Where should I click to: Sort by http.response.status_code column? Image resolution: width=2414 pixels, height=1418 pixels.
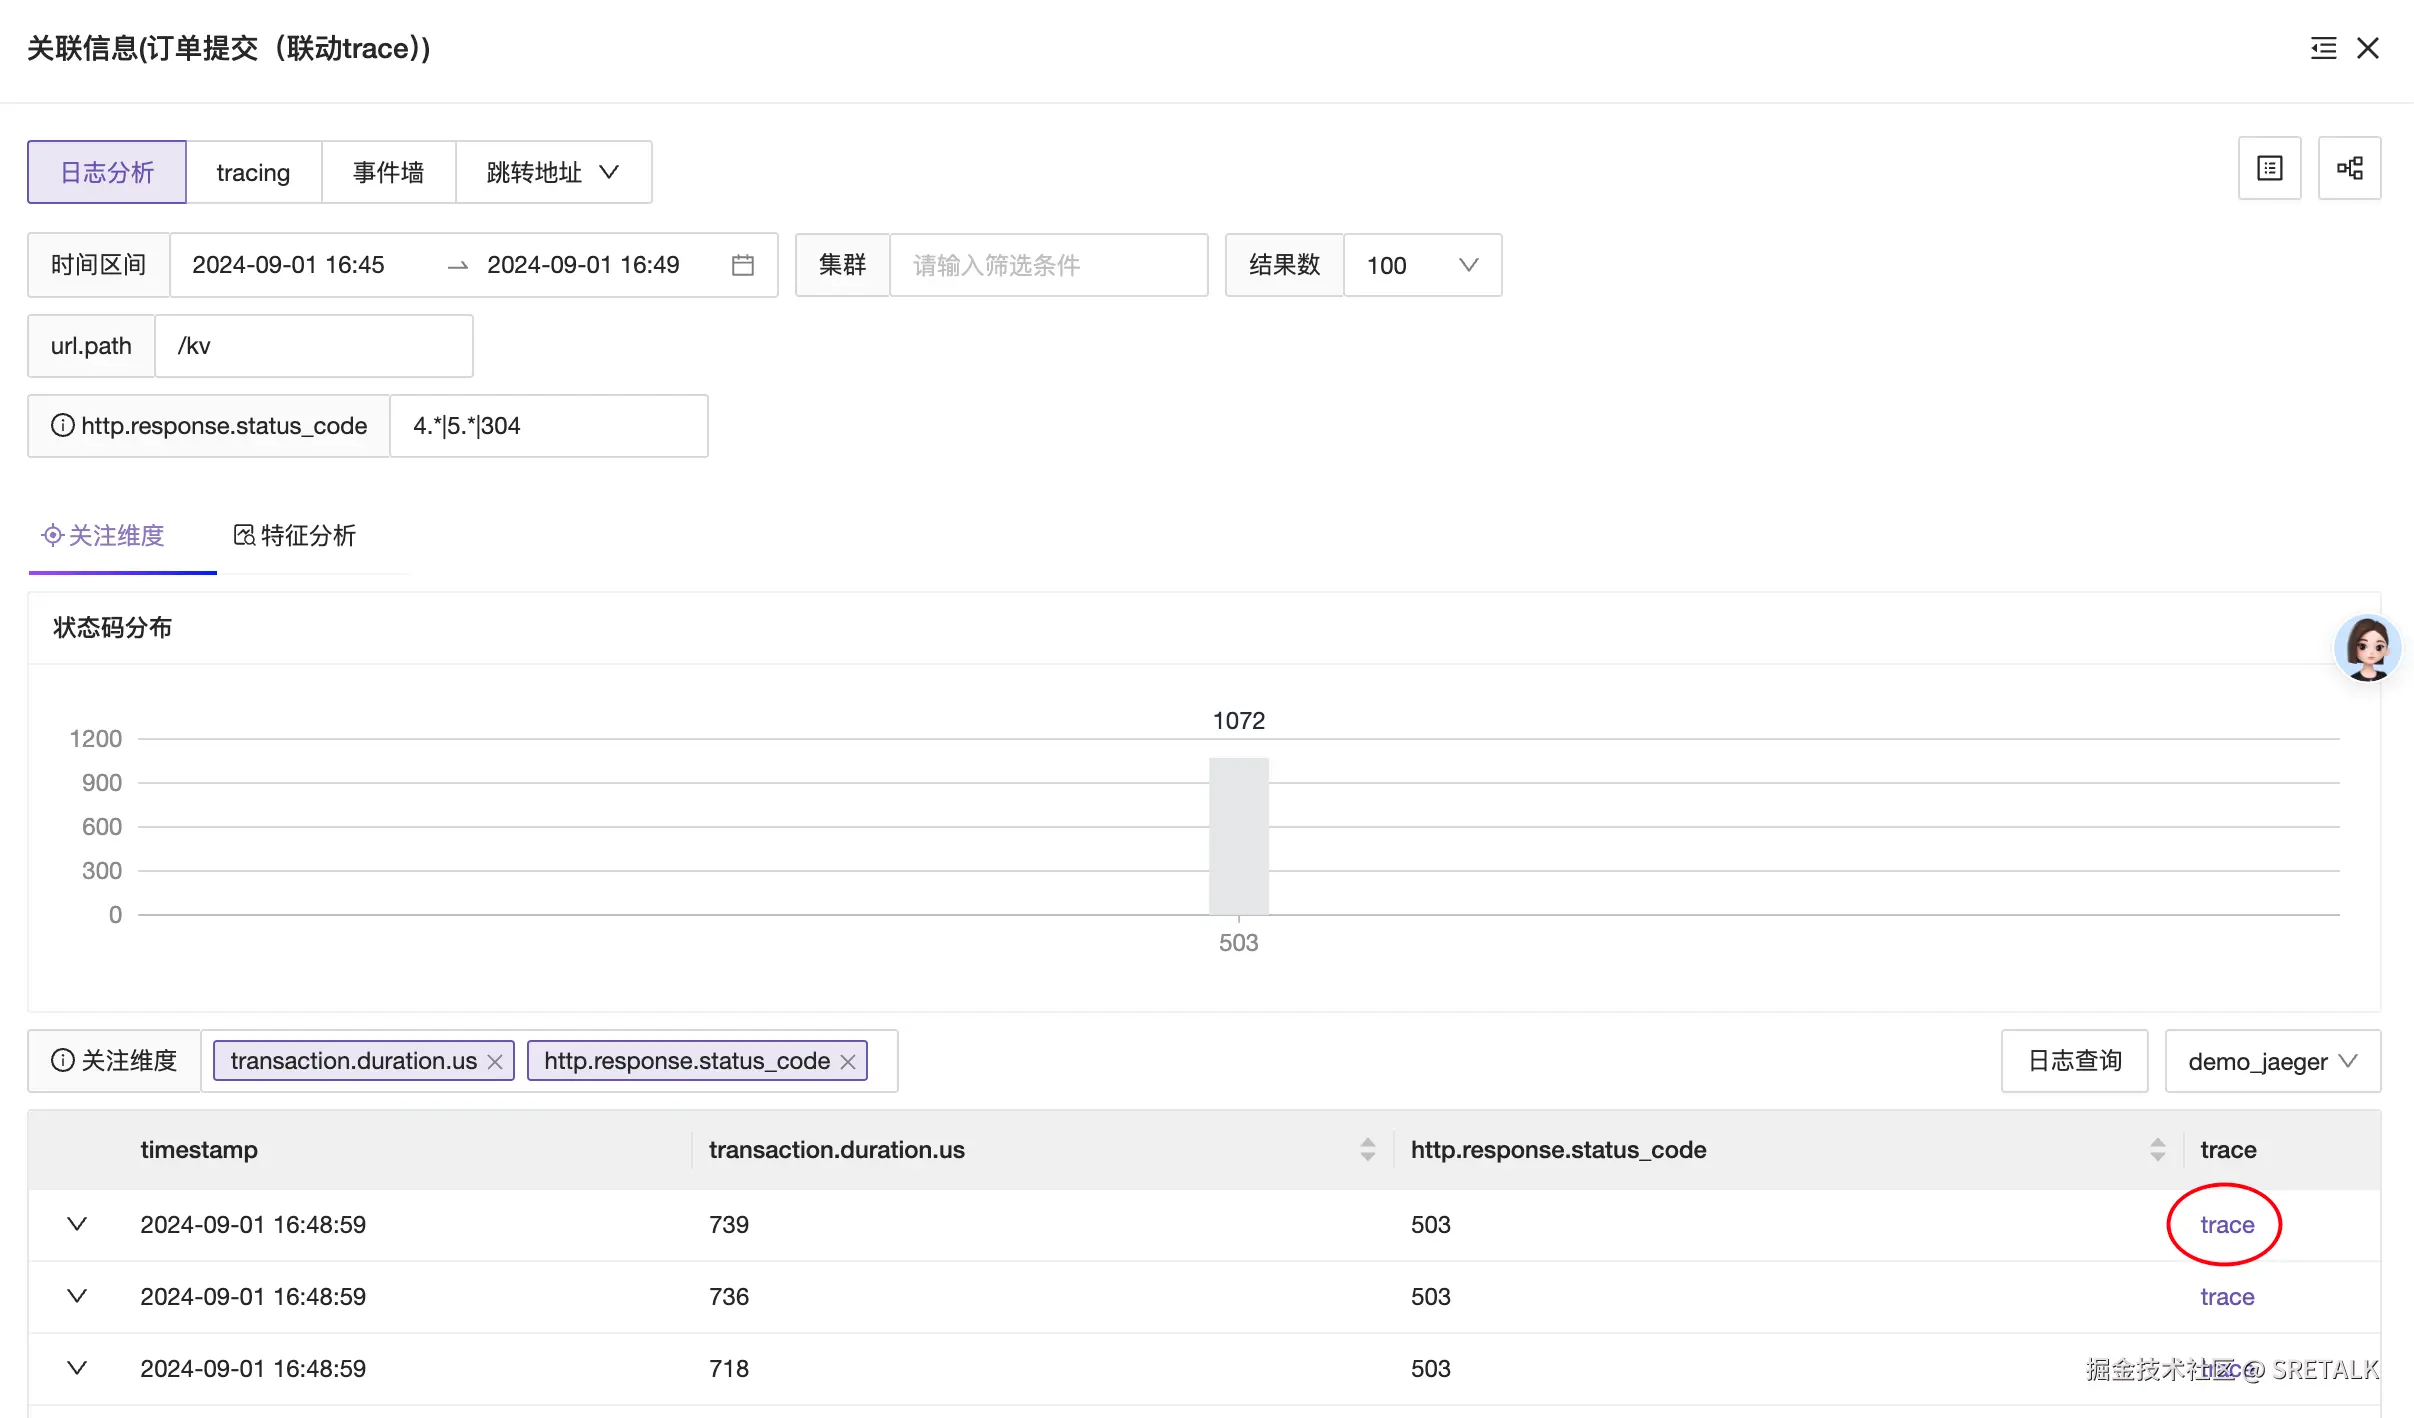[2157, 1150]
